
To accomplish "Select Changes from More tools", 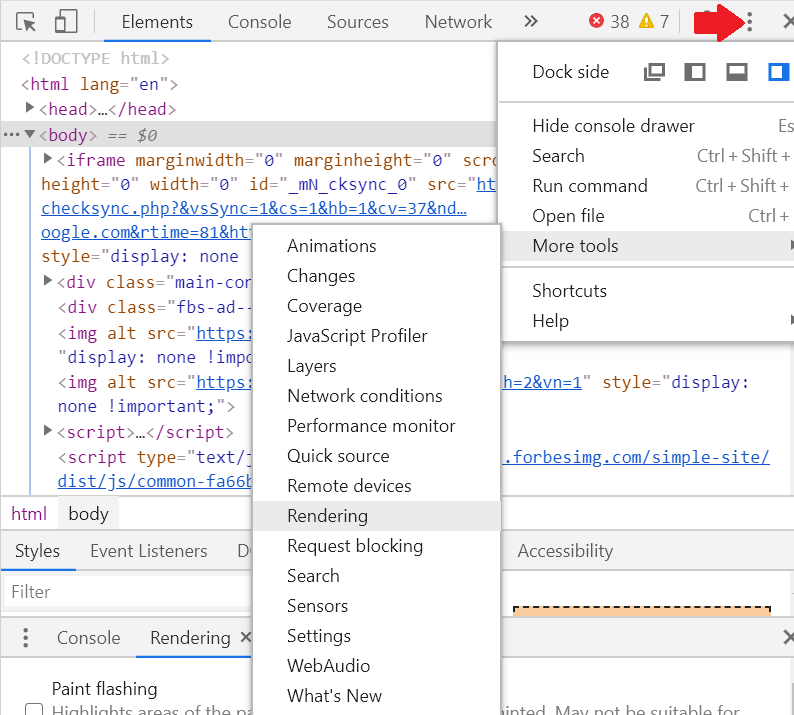I will [376, 276].
